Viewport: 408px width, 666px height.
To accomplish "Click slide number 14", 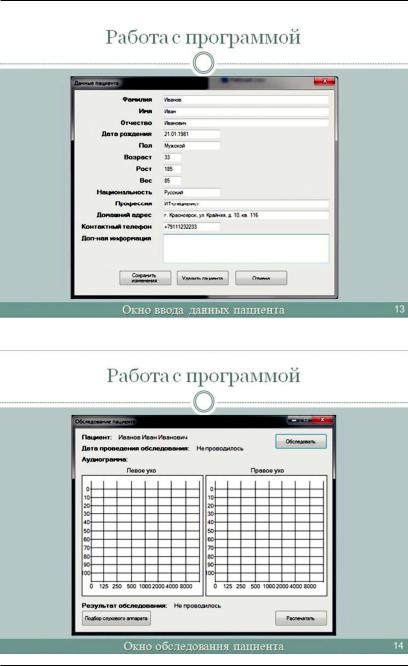I will tap(398, 646).
